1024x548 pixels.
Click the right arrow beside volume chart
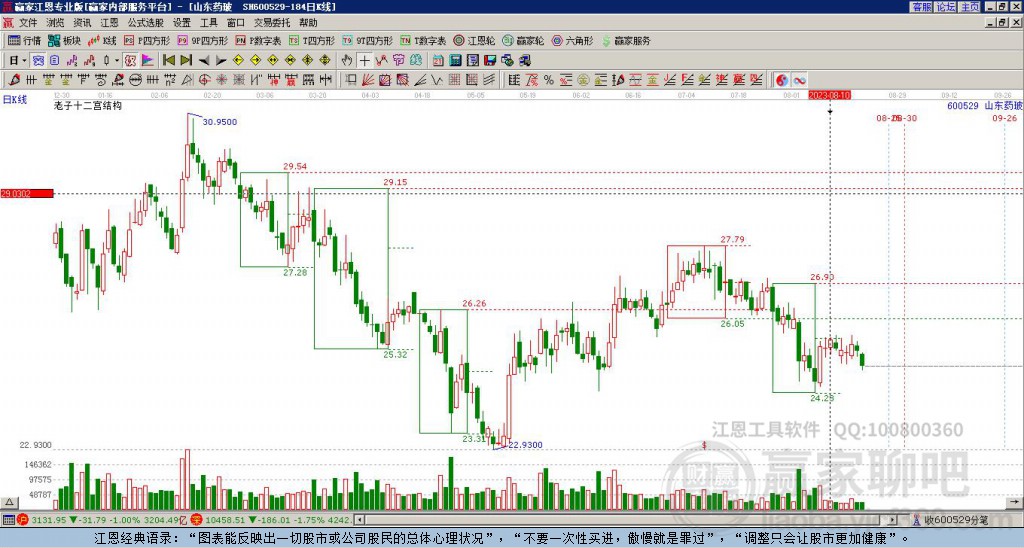pyautogui.click(x=1016, y=502)
